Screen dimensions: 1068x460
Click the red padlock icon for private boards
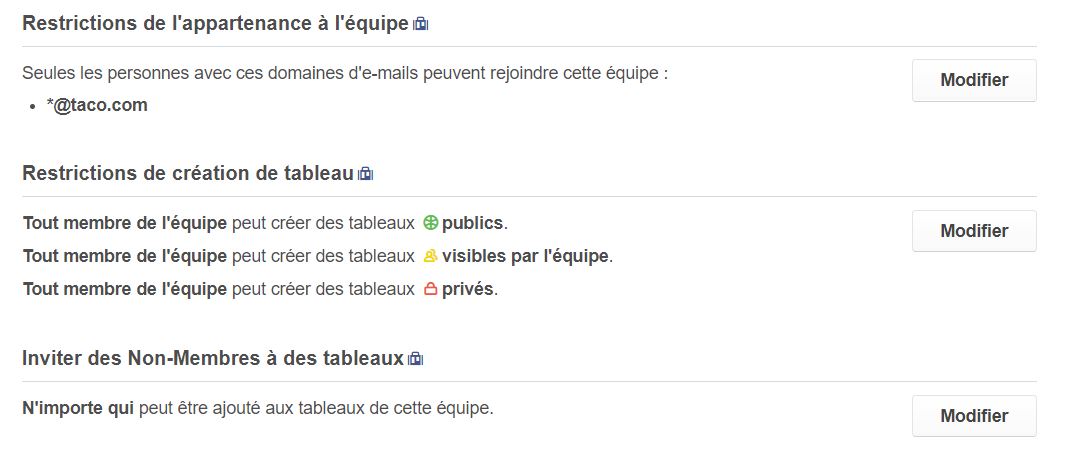click(x=431, y=290)
